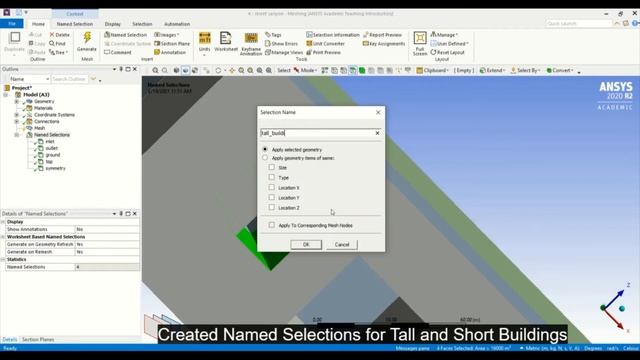Enable the Size checkbox

click(x=271, y=167)
